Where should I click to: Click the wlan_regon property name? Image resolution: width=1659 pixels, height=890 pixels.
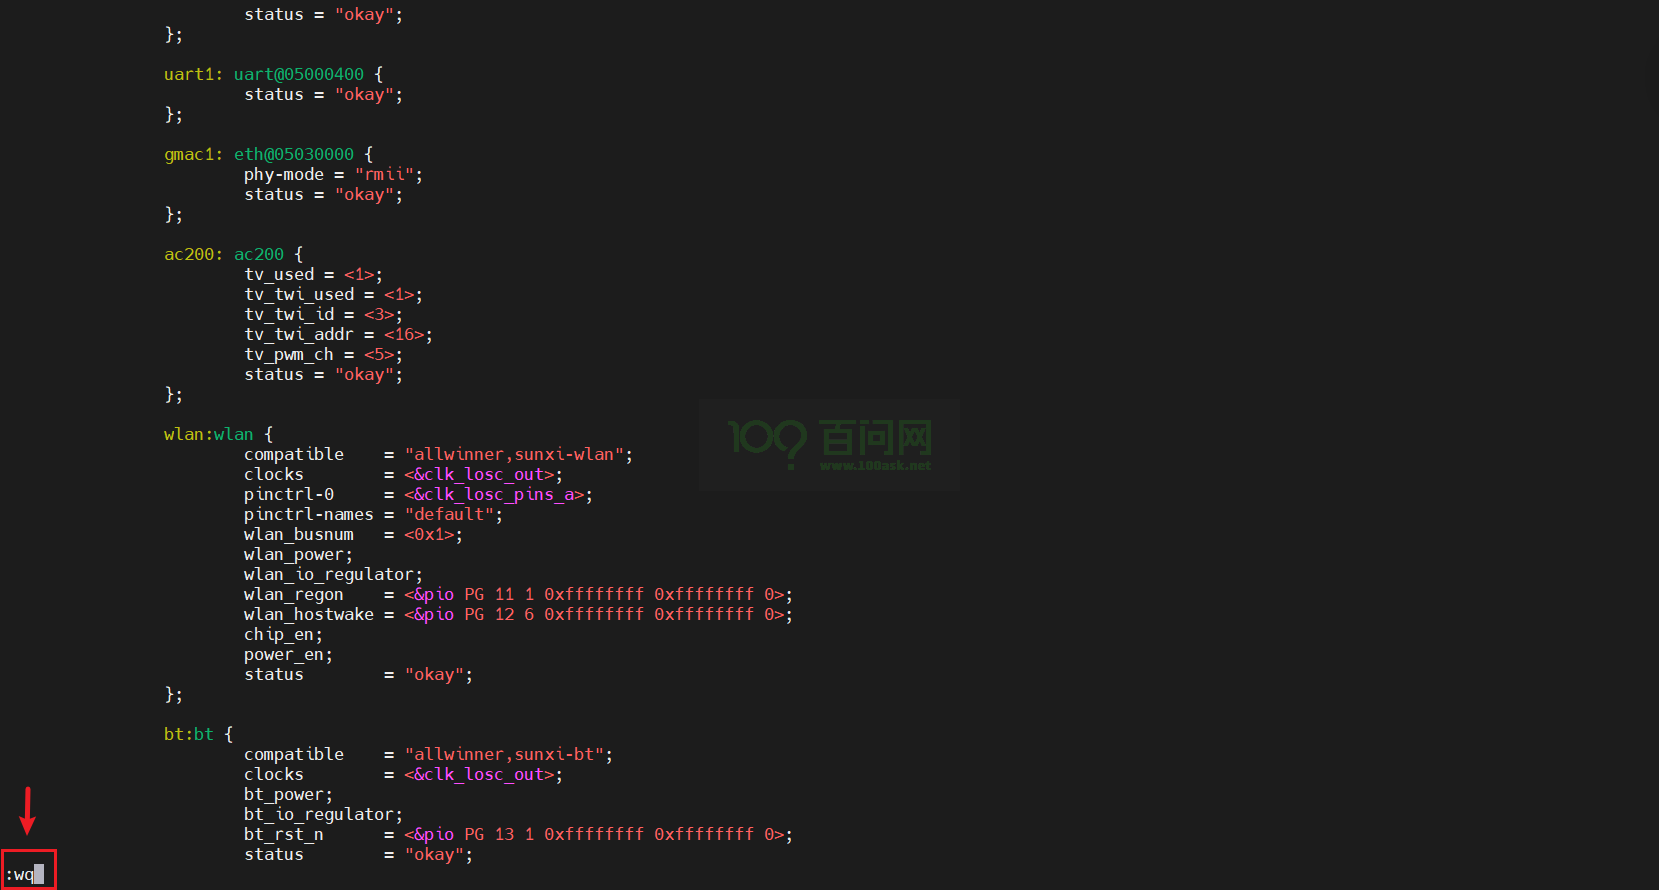pos(294,594)
